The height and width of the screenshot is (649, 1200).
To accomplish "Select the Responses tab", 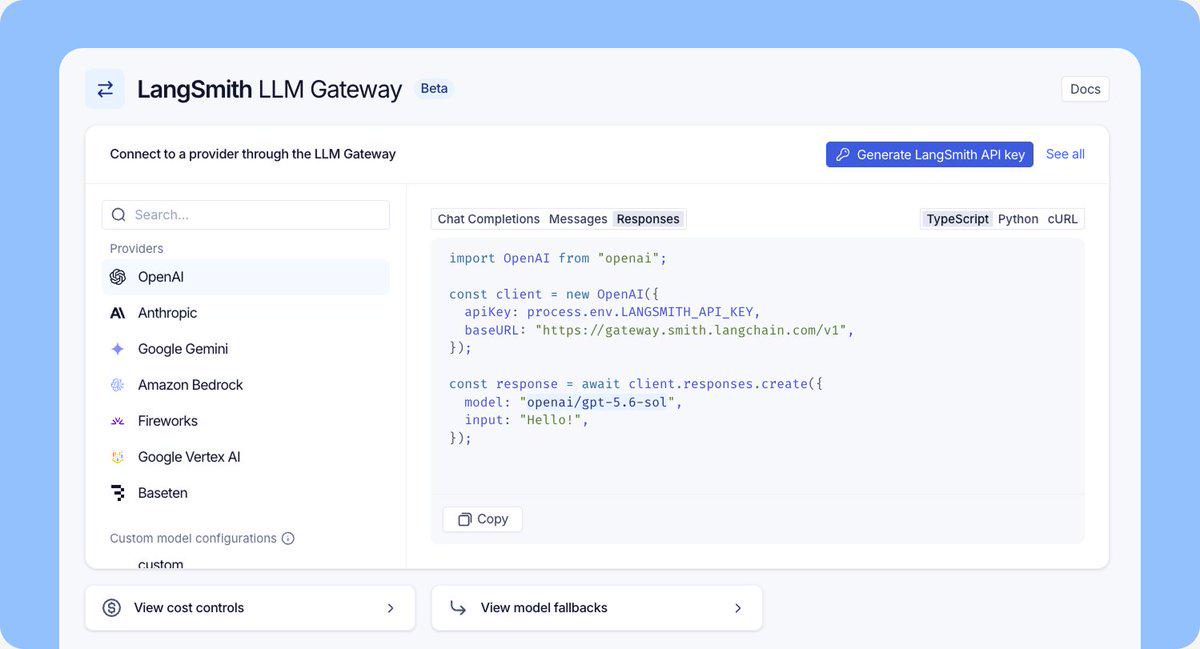I will point(648,219).
